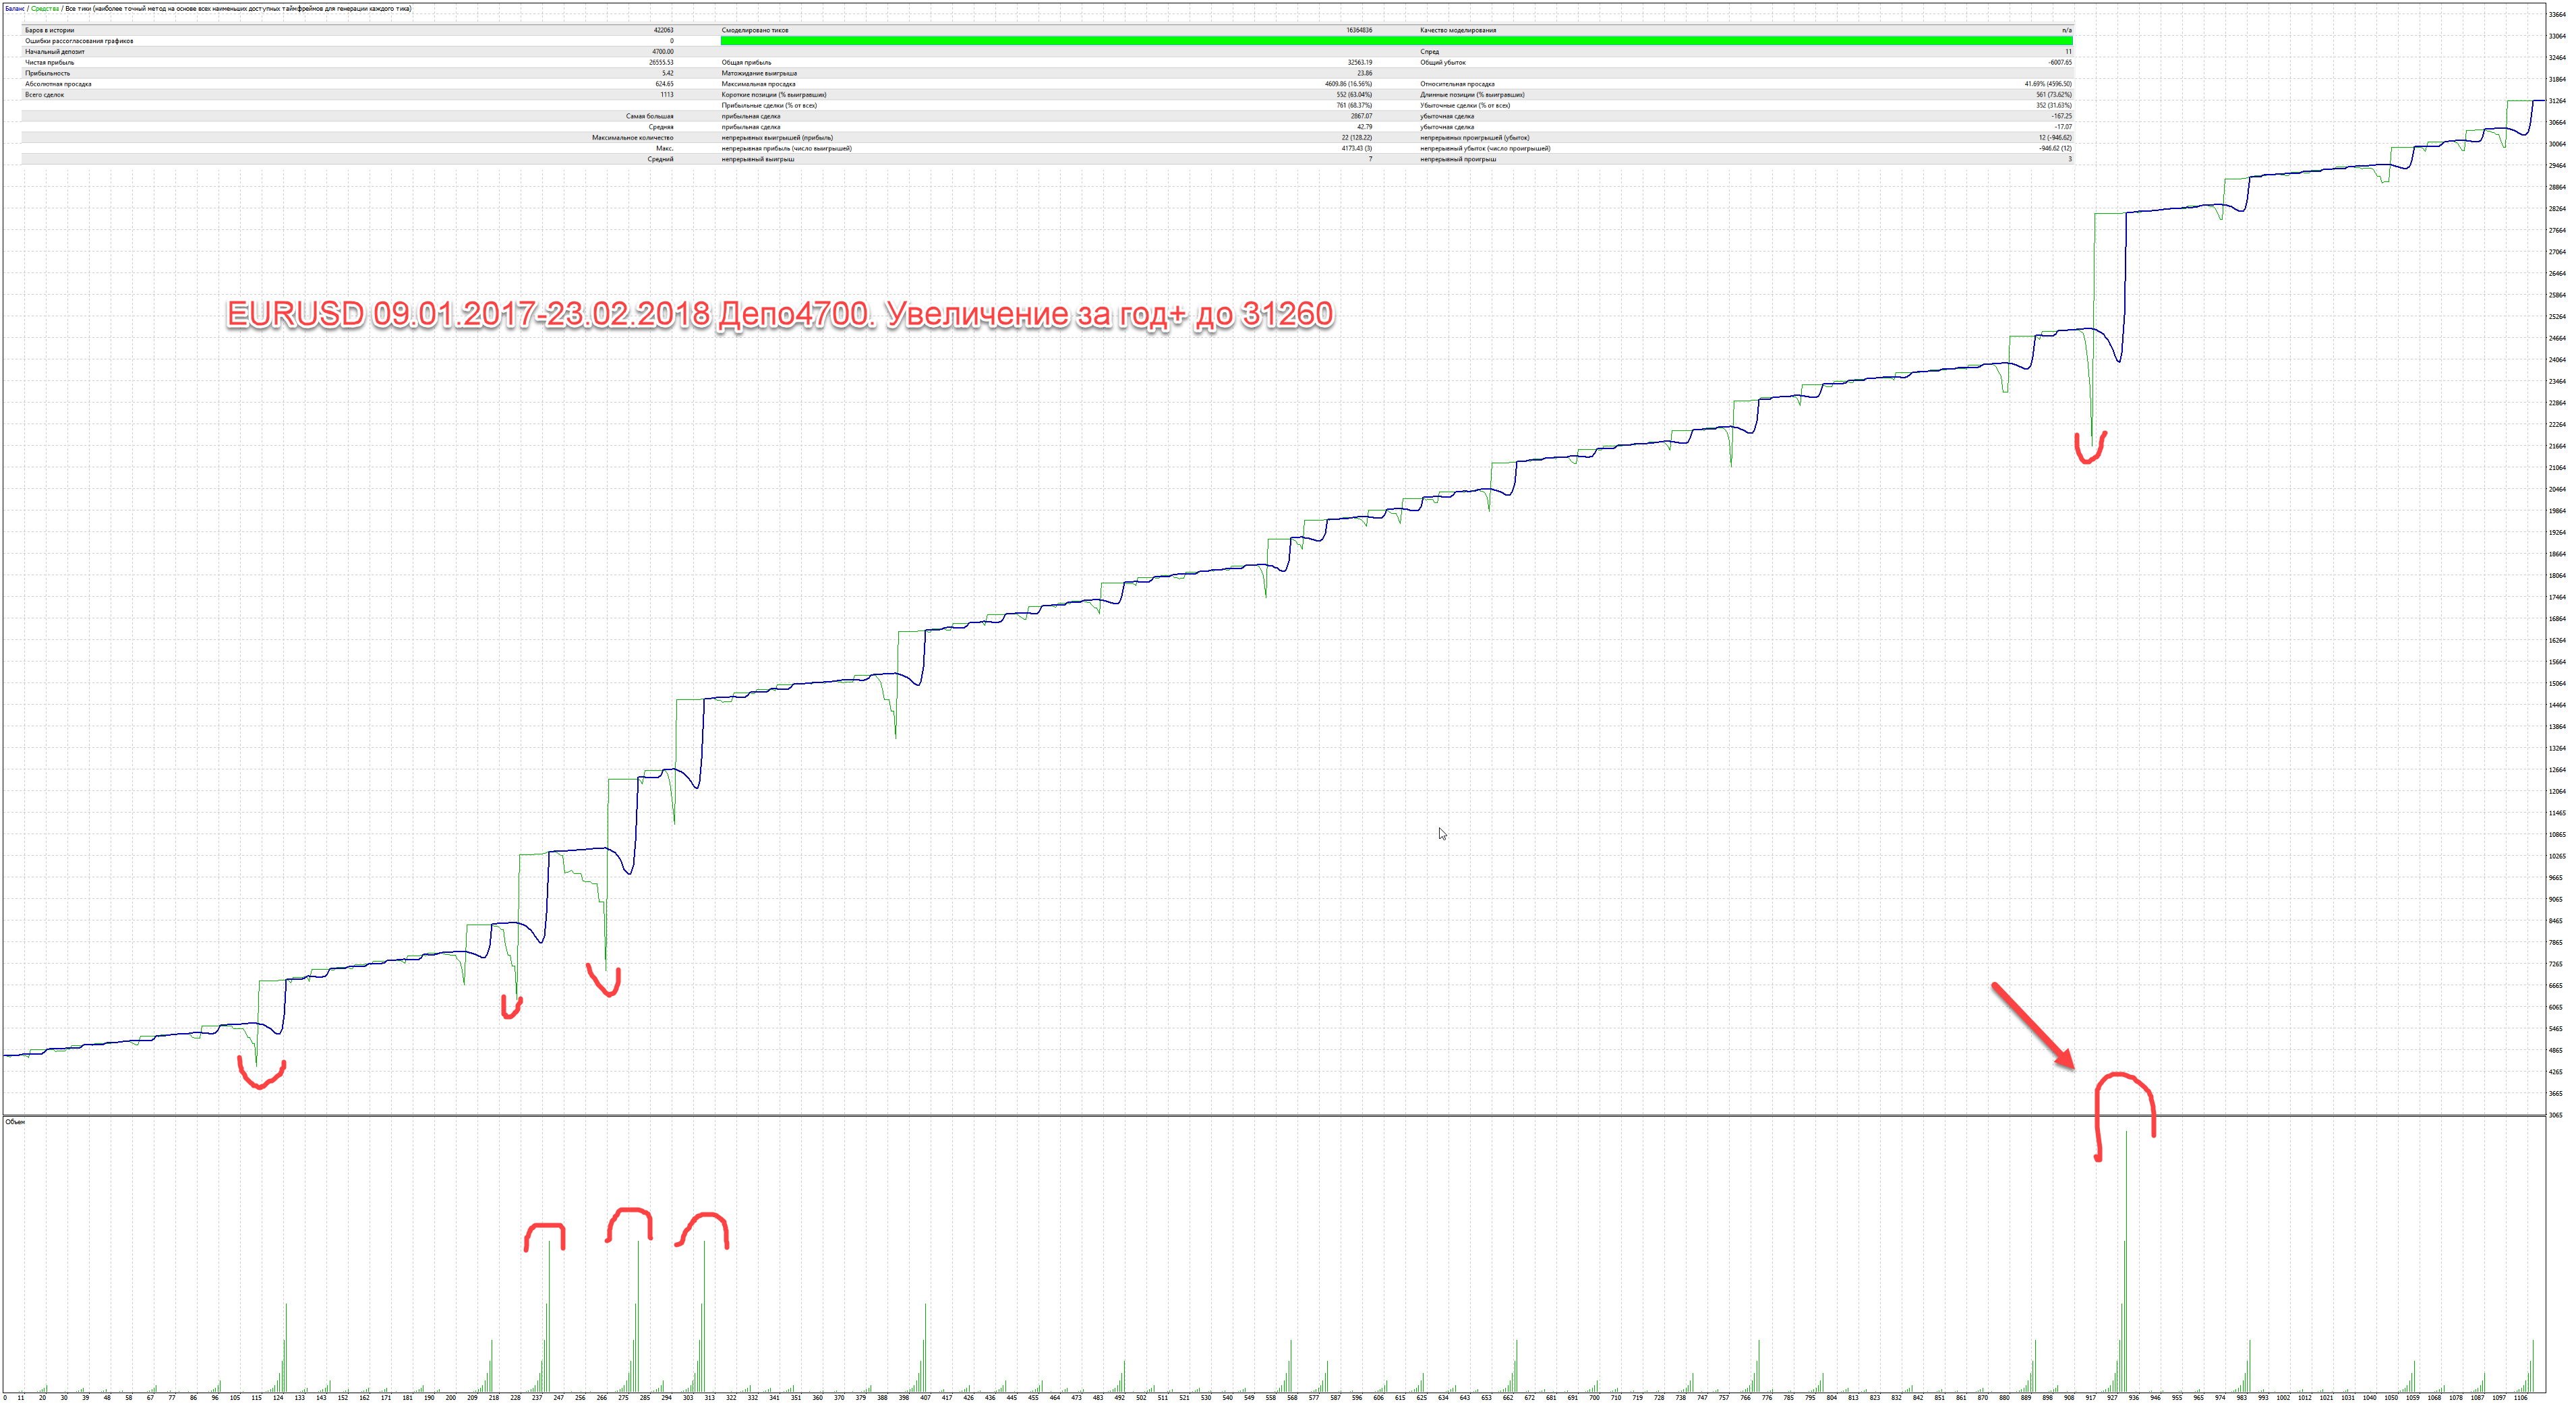Click the 'Начальный депозит' label
The height and width of the screenshot is (1404, 2576).
[x=55, y=52]
